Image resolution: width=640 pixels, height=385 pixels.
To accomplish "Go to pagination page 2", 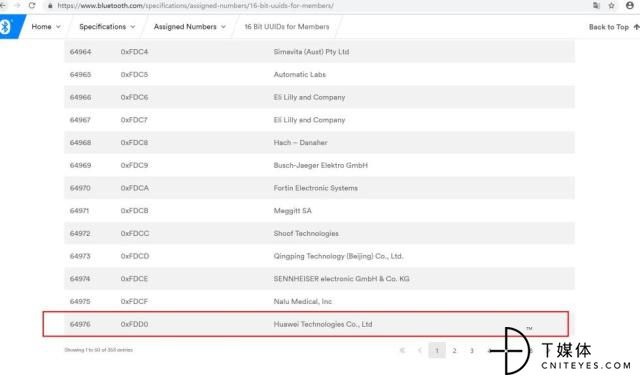I will [x=454, y=350].
